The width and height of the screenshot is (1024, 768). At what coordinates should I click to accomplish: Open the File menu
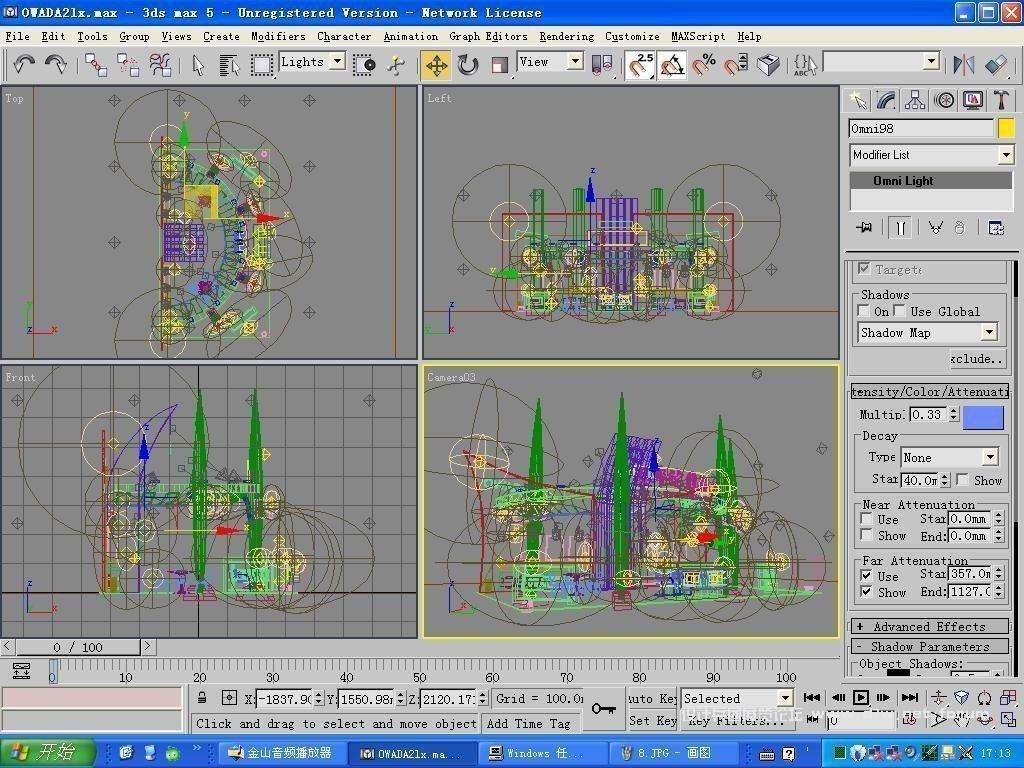pyautogui.click(x=17, y=37)
